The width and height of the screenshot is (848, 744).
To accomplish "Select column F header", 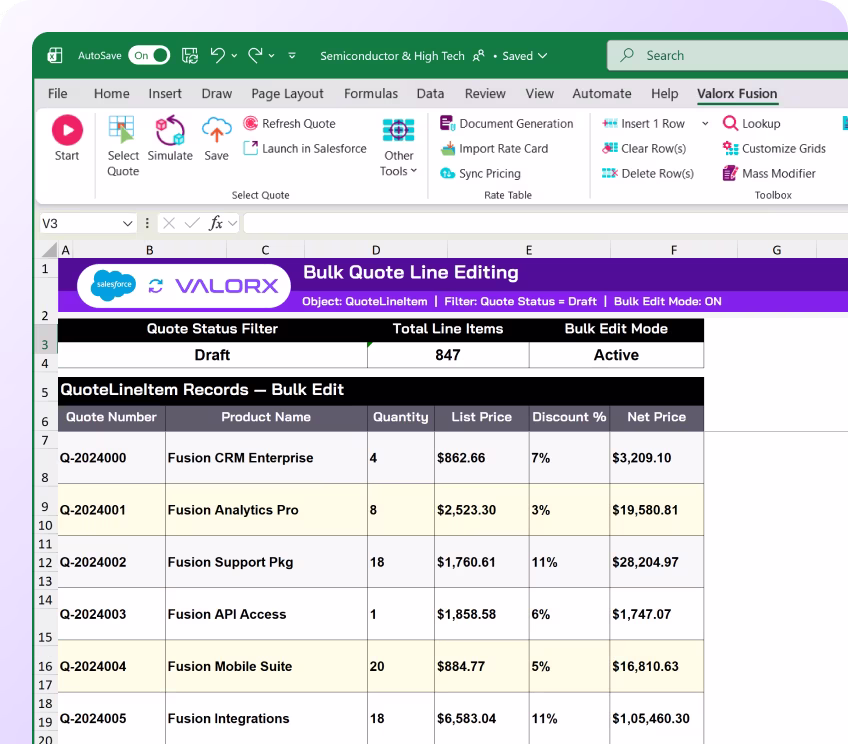I will 674,250.
